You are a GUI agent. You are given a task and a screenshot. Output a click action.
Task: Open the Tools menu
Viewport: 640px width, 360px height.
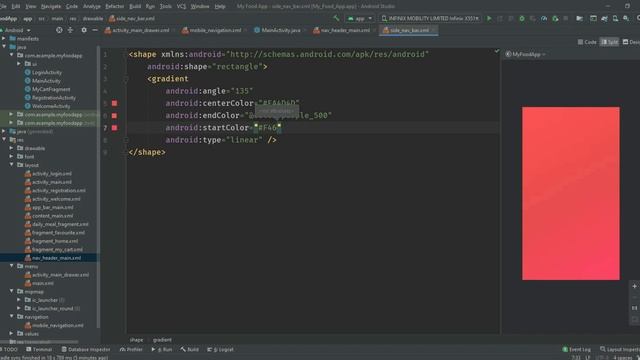[x=165, y=6]
